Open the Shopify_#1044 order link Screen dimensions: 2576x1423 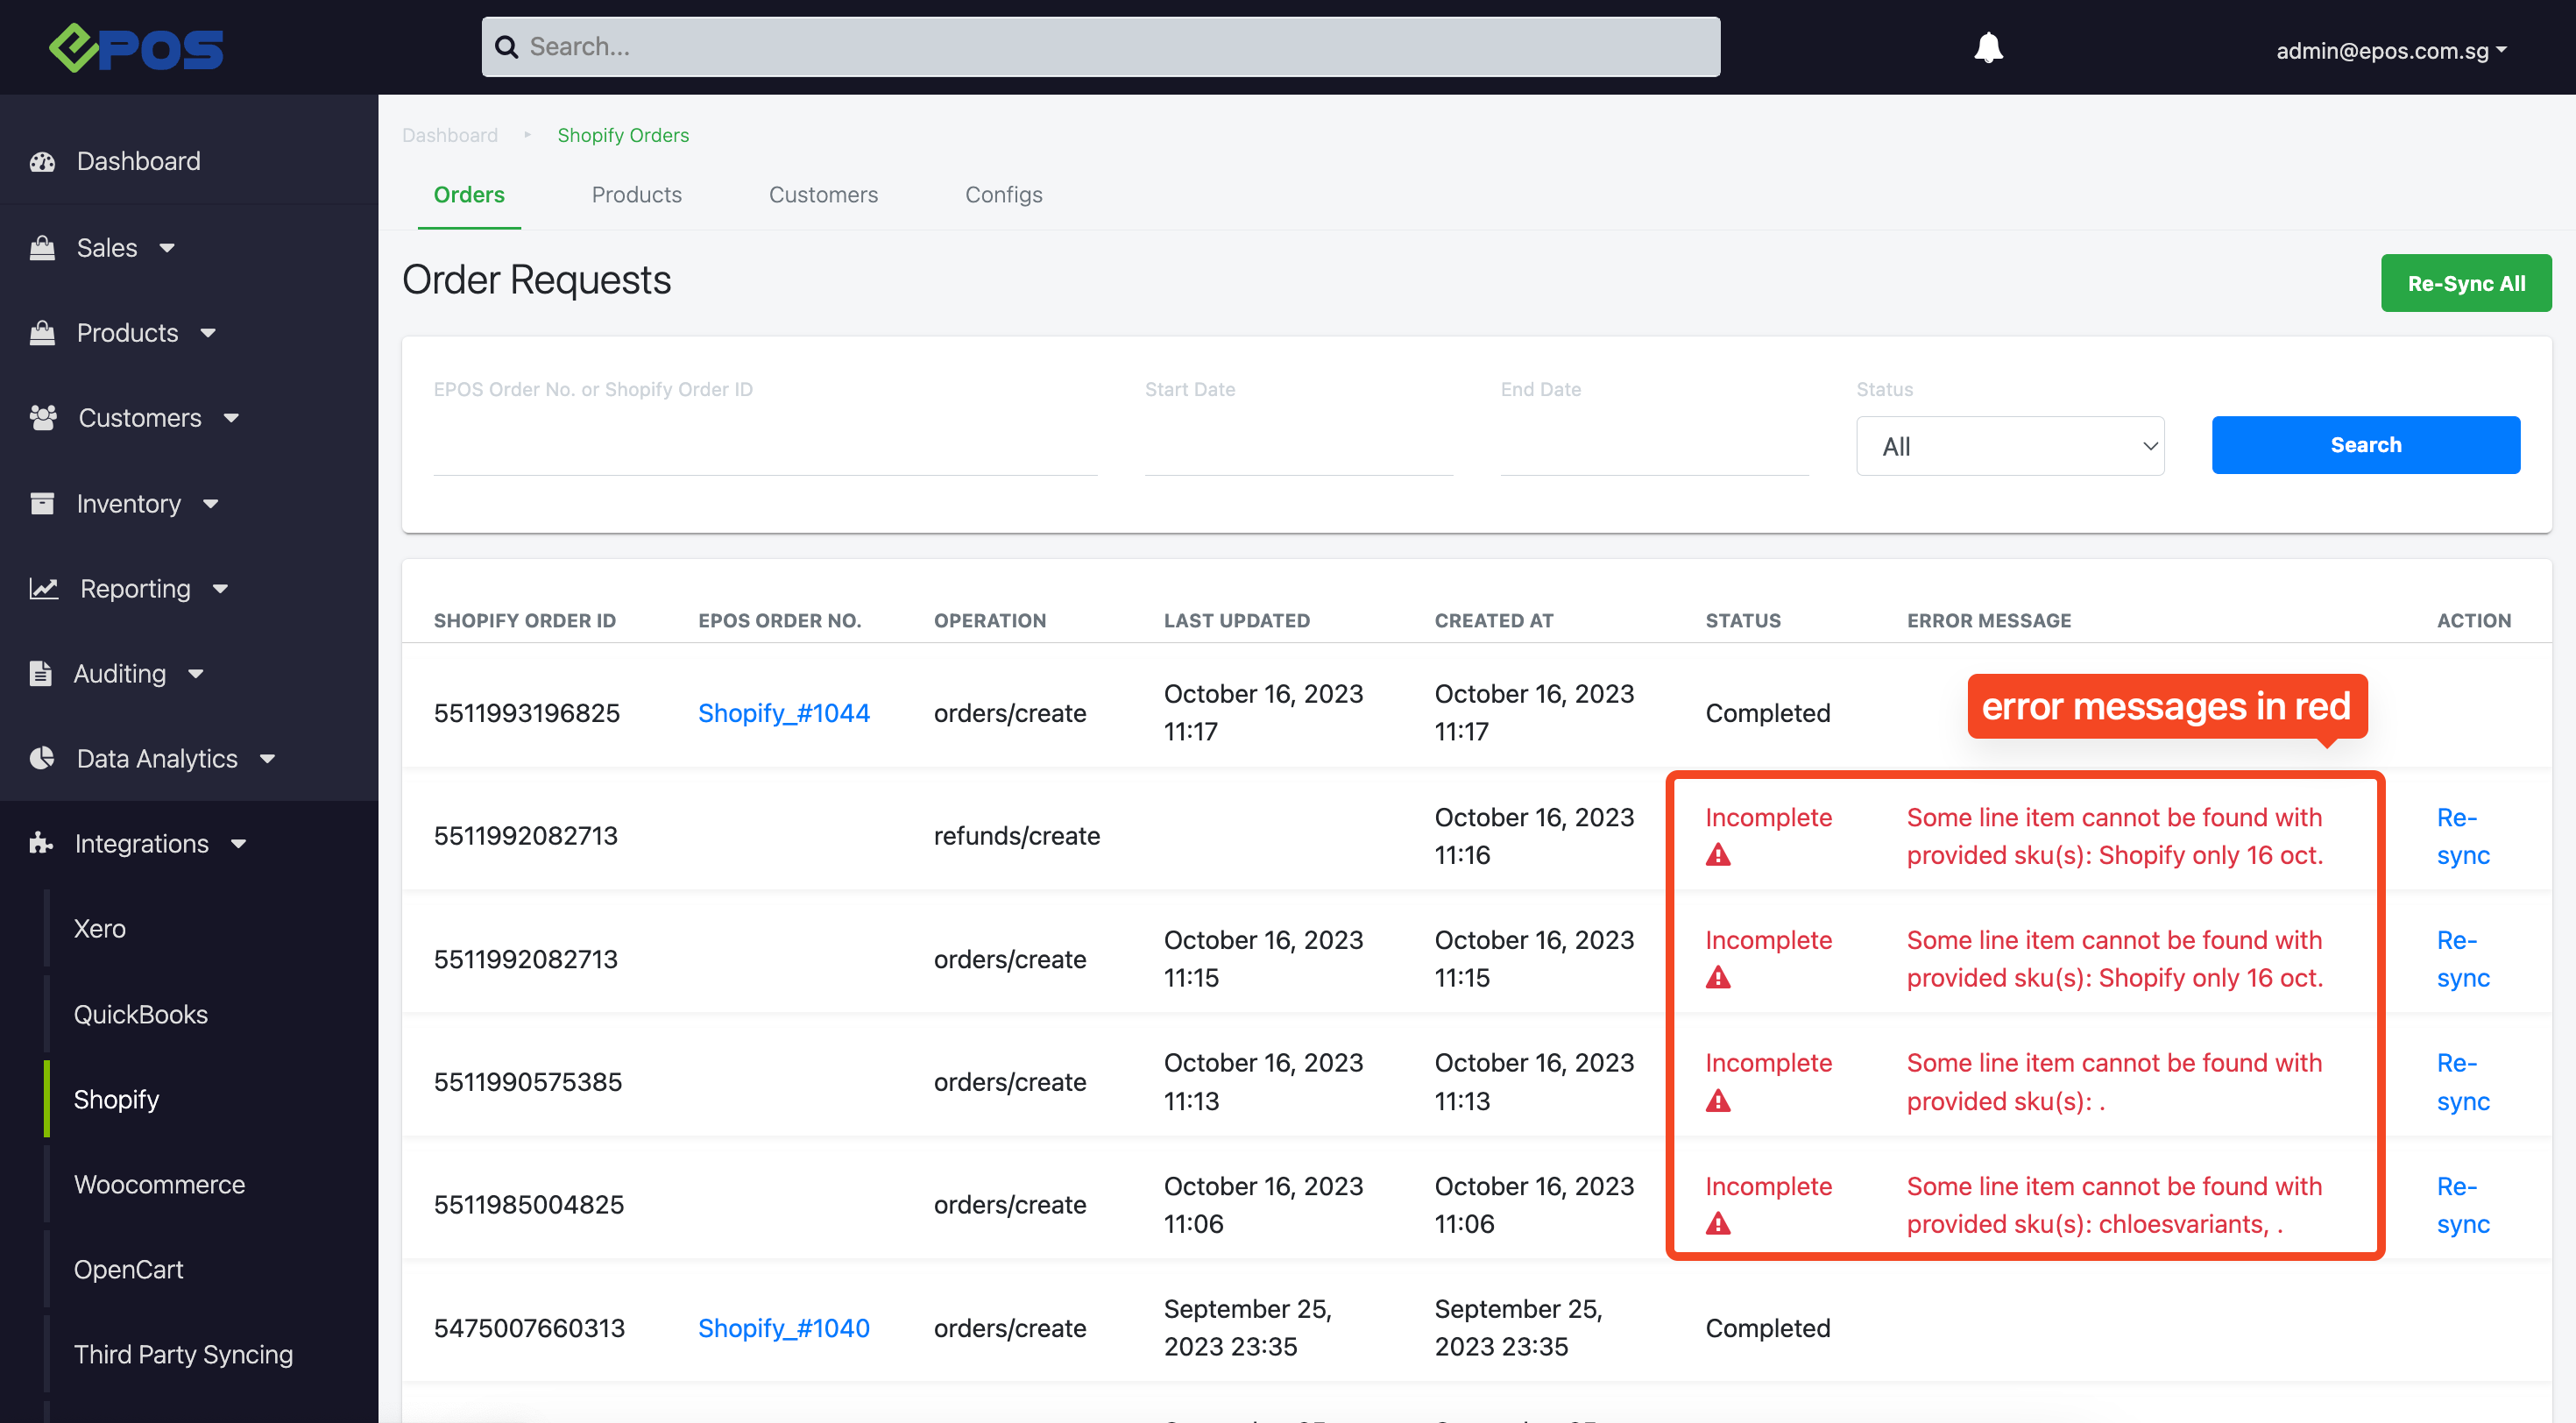click(783, 712)
